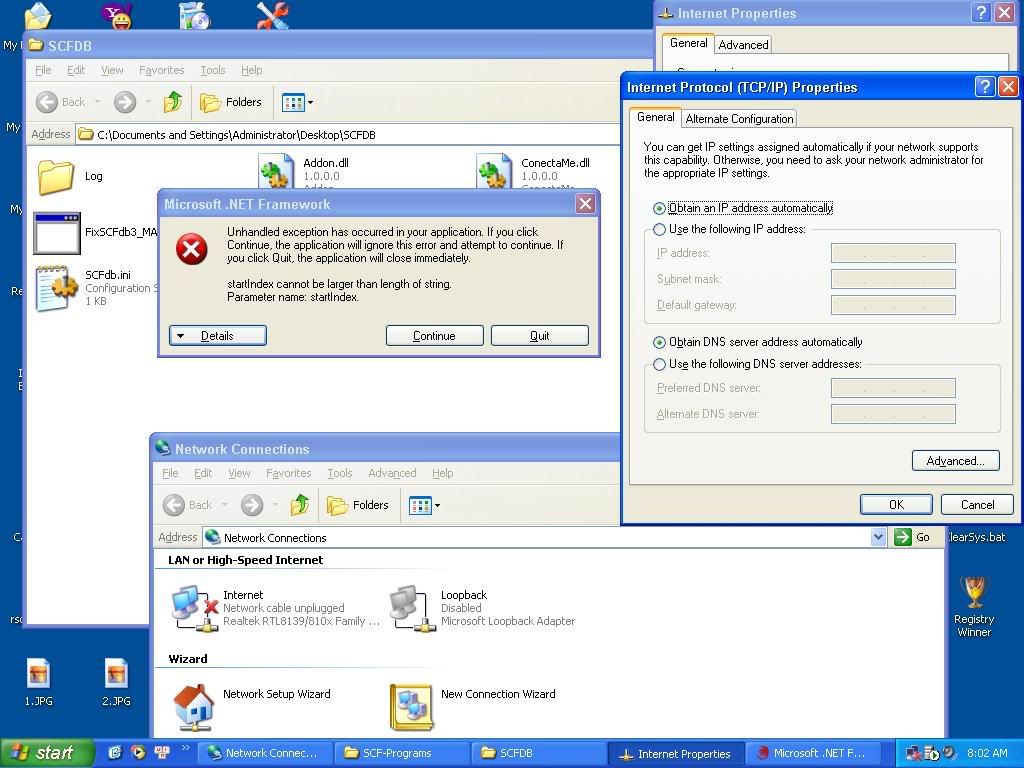Click the SCFDB address bar path
This screenshot has width=1024, height=768.
point(236,135)
